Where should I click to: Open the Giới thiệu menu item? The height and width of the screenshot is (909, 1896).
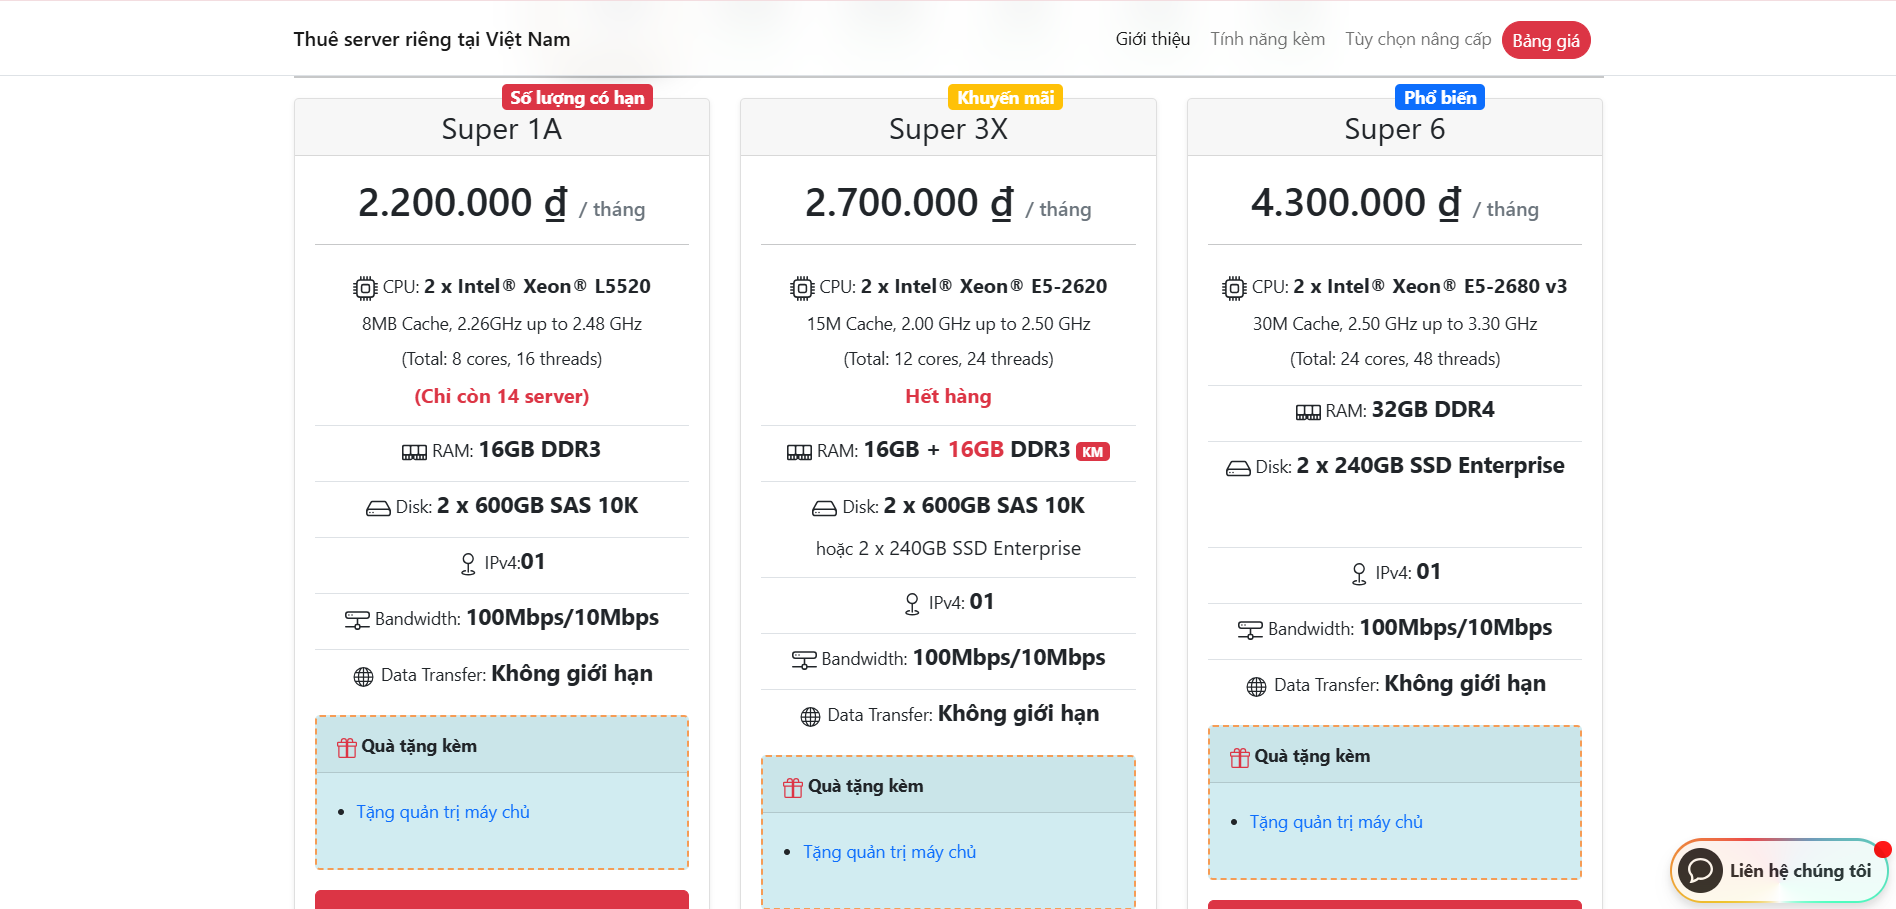click(1152, 39)
